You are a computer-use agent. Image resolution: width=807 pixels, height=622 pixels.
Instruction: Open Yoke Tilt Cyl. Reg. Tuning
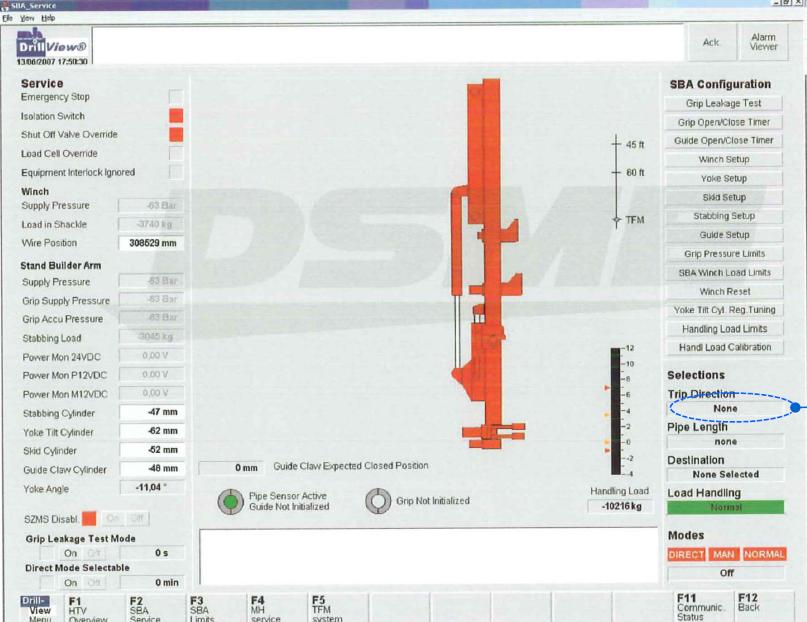point(725,310)
